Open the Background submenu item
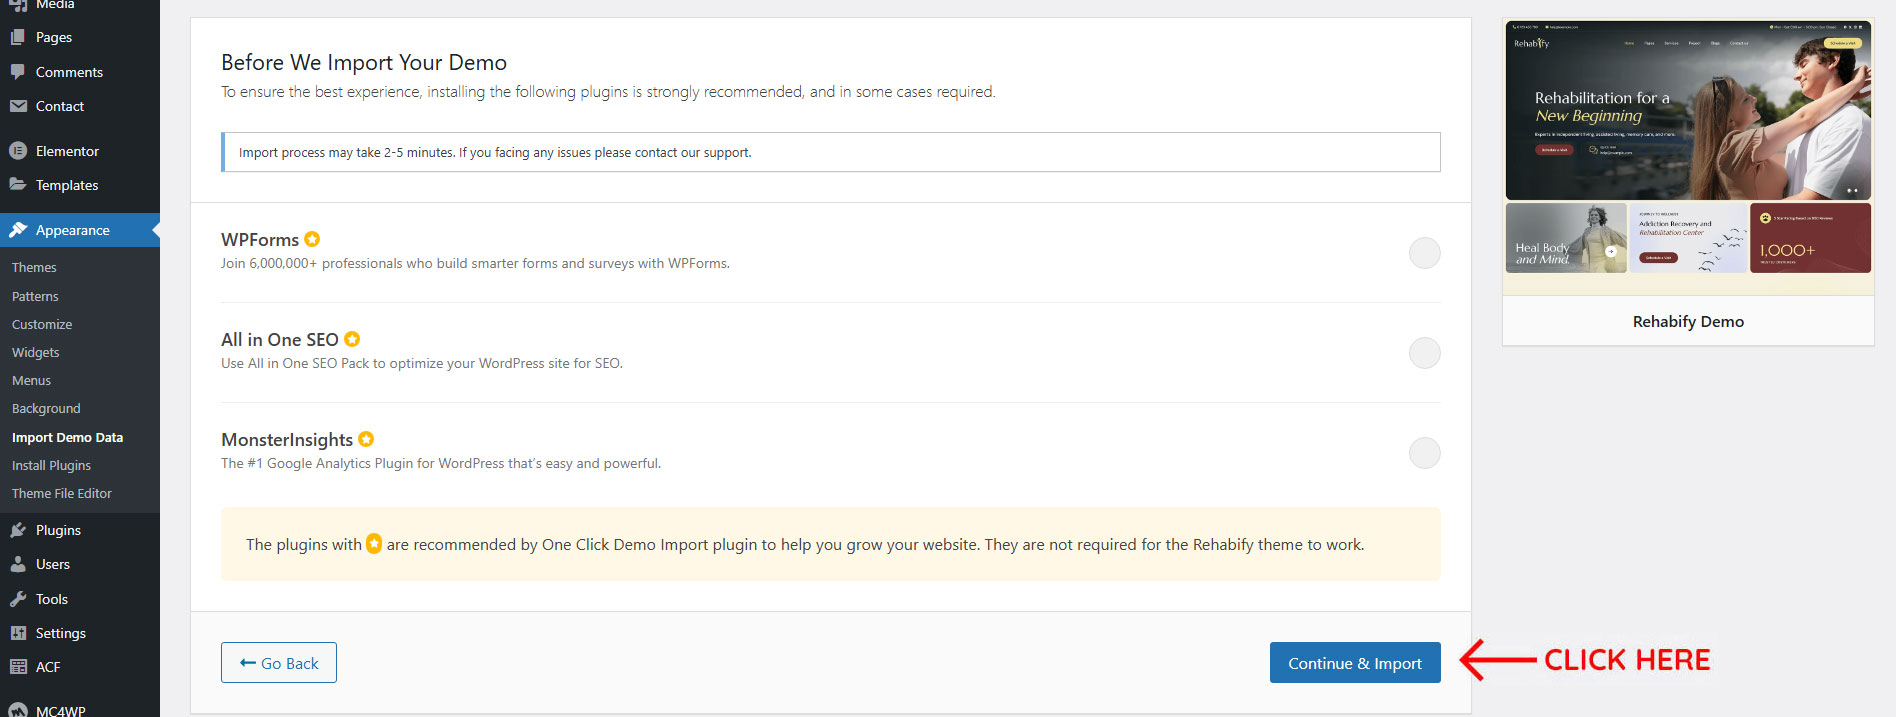 pyautogui.click(x=46, y=408)
